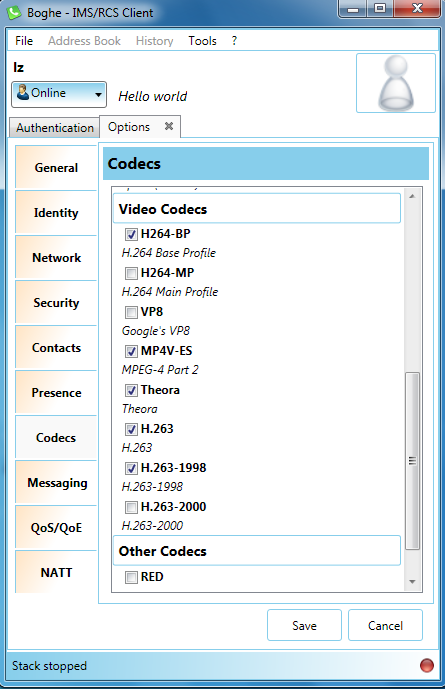Click the Hello world status message
445x689 pixels.
click(x=153, y=96)
